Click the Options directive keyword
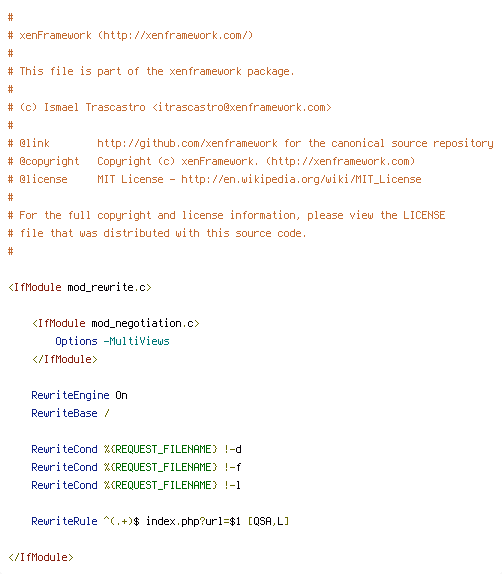The image size is (502, 574). tap(76, 341)
